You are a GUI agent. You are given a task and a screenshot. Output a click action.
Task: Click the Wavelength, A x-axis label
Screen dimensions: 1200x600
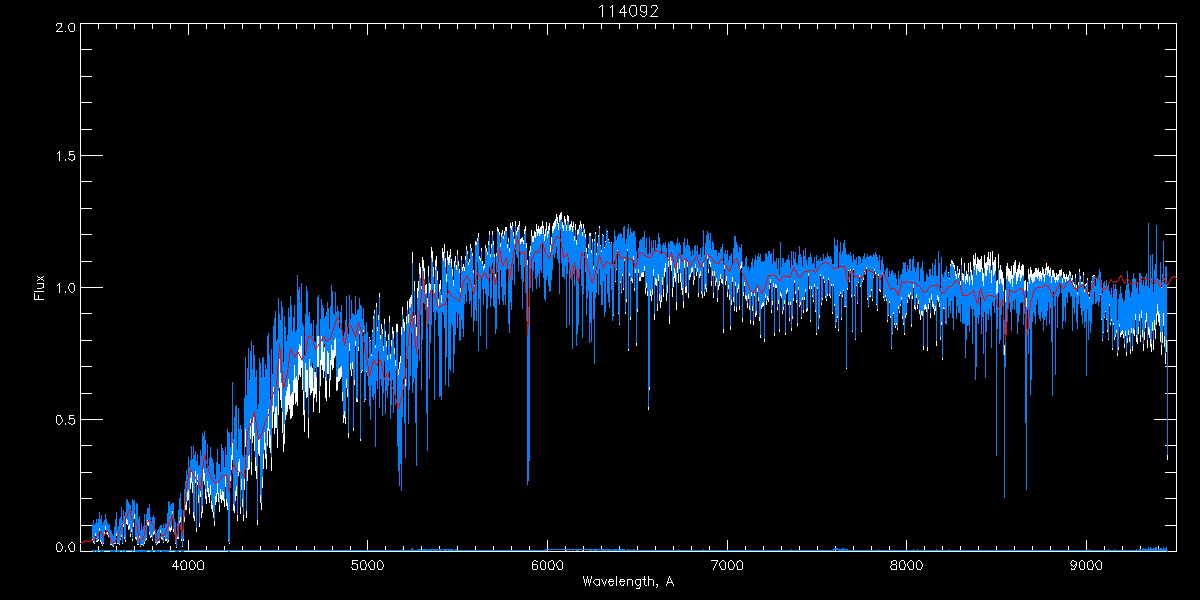click(x=627, y=581)
